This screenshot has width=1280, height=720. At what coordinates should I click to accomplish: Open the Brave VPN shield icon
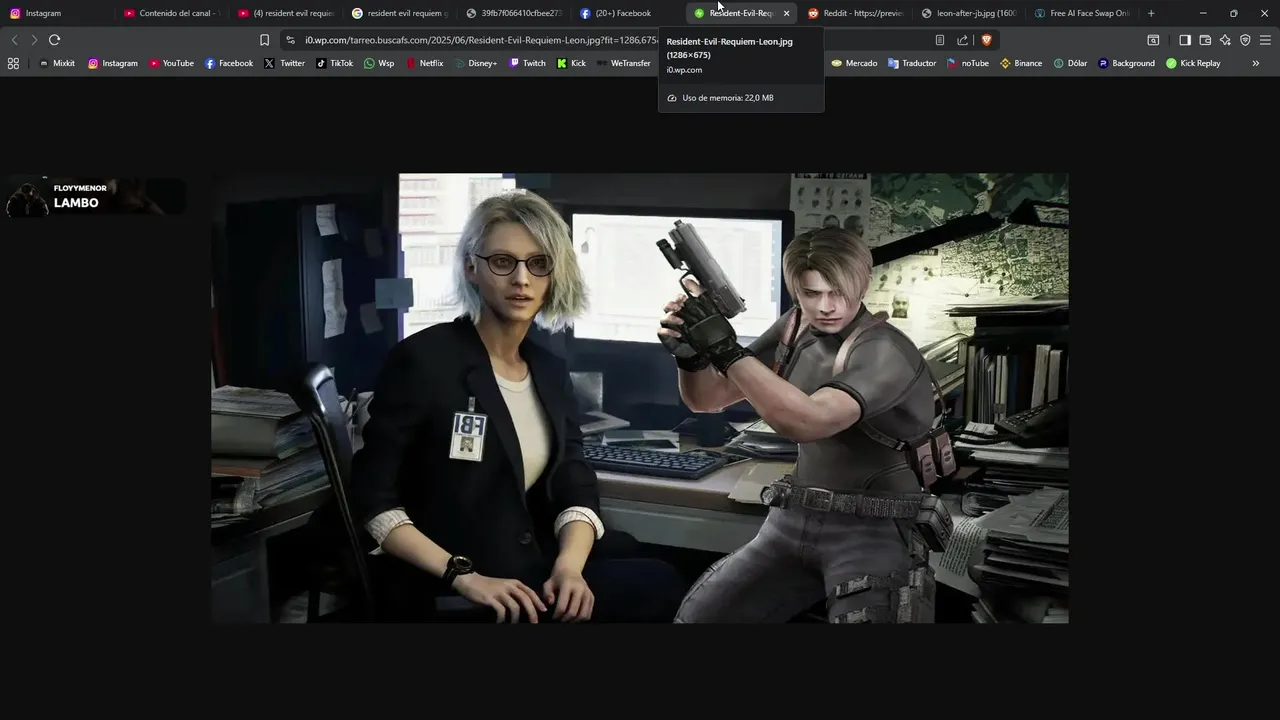(1245, 40)
